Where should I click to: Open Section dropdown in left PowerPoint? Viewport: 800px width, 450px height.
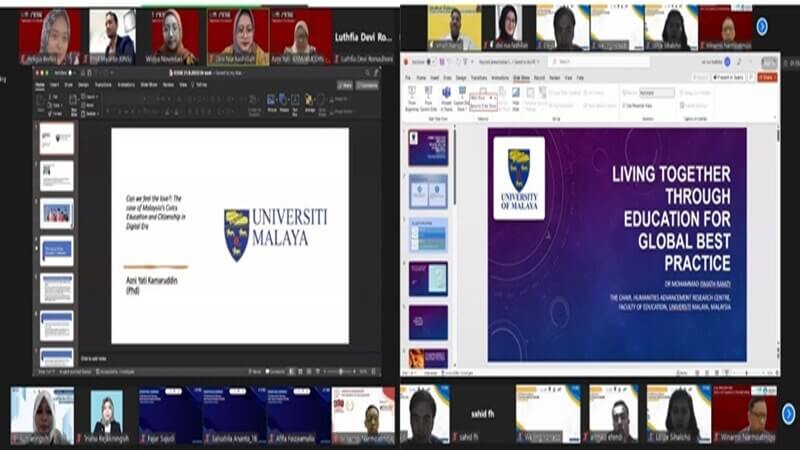90,114
